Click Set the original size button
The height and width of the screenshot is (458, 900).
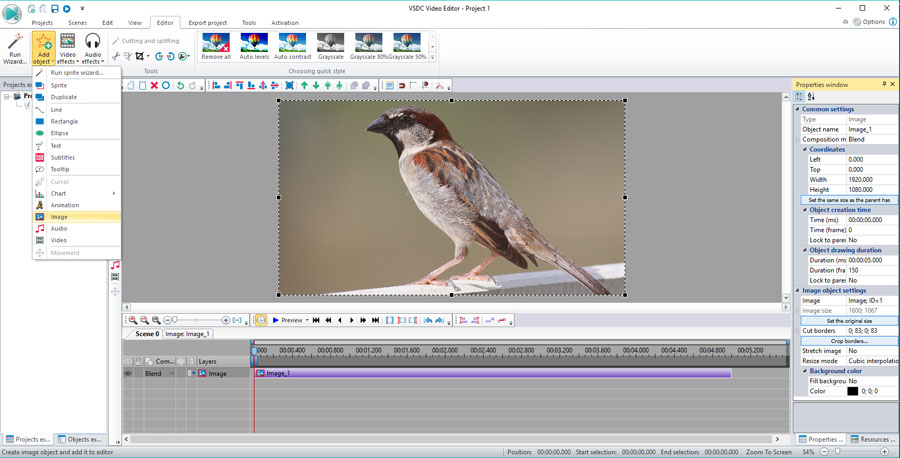(x=849, y=321)
